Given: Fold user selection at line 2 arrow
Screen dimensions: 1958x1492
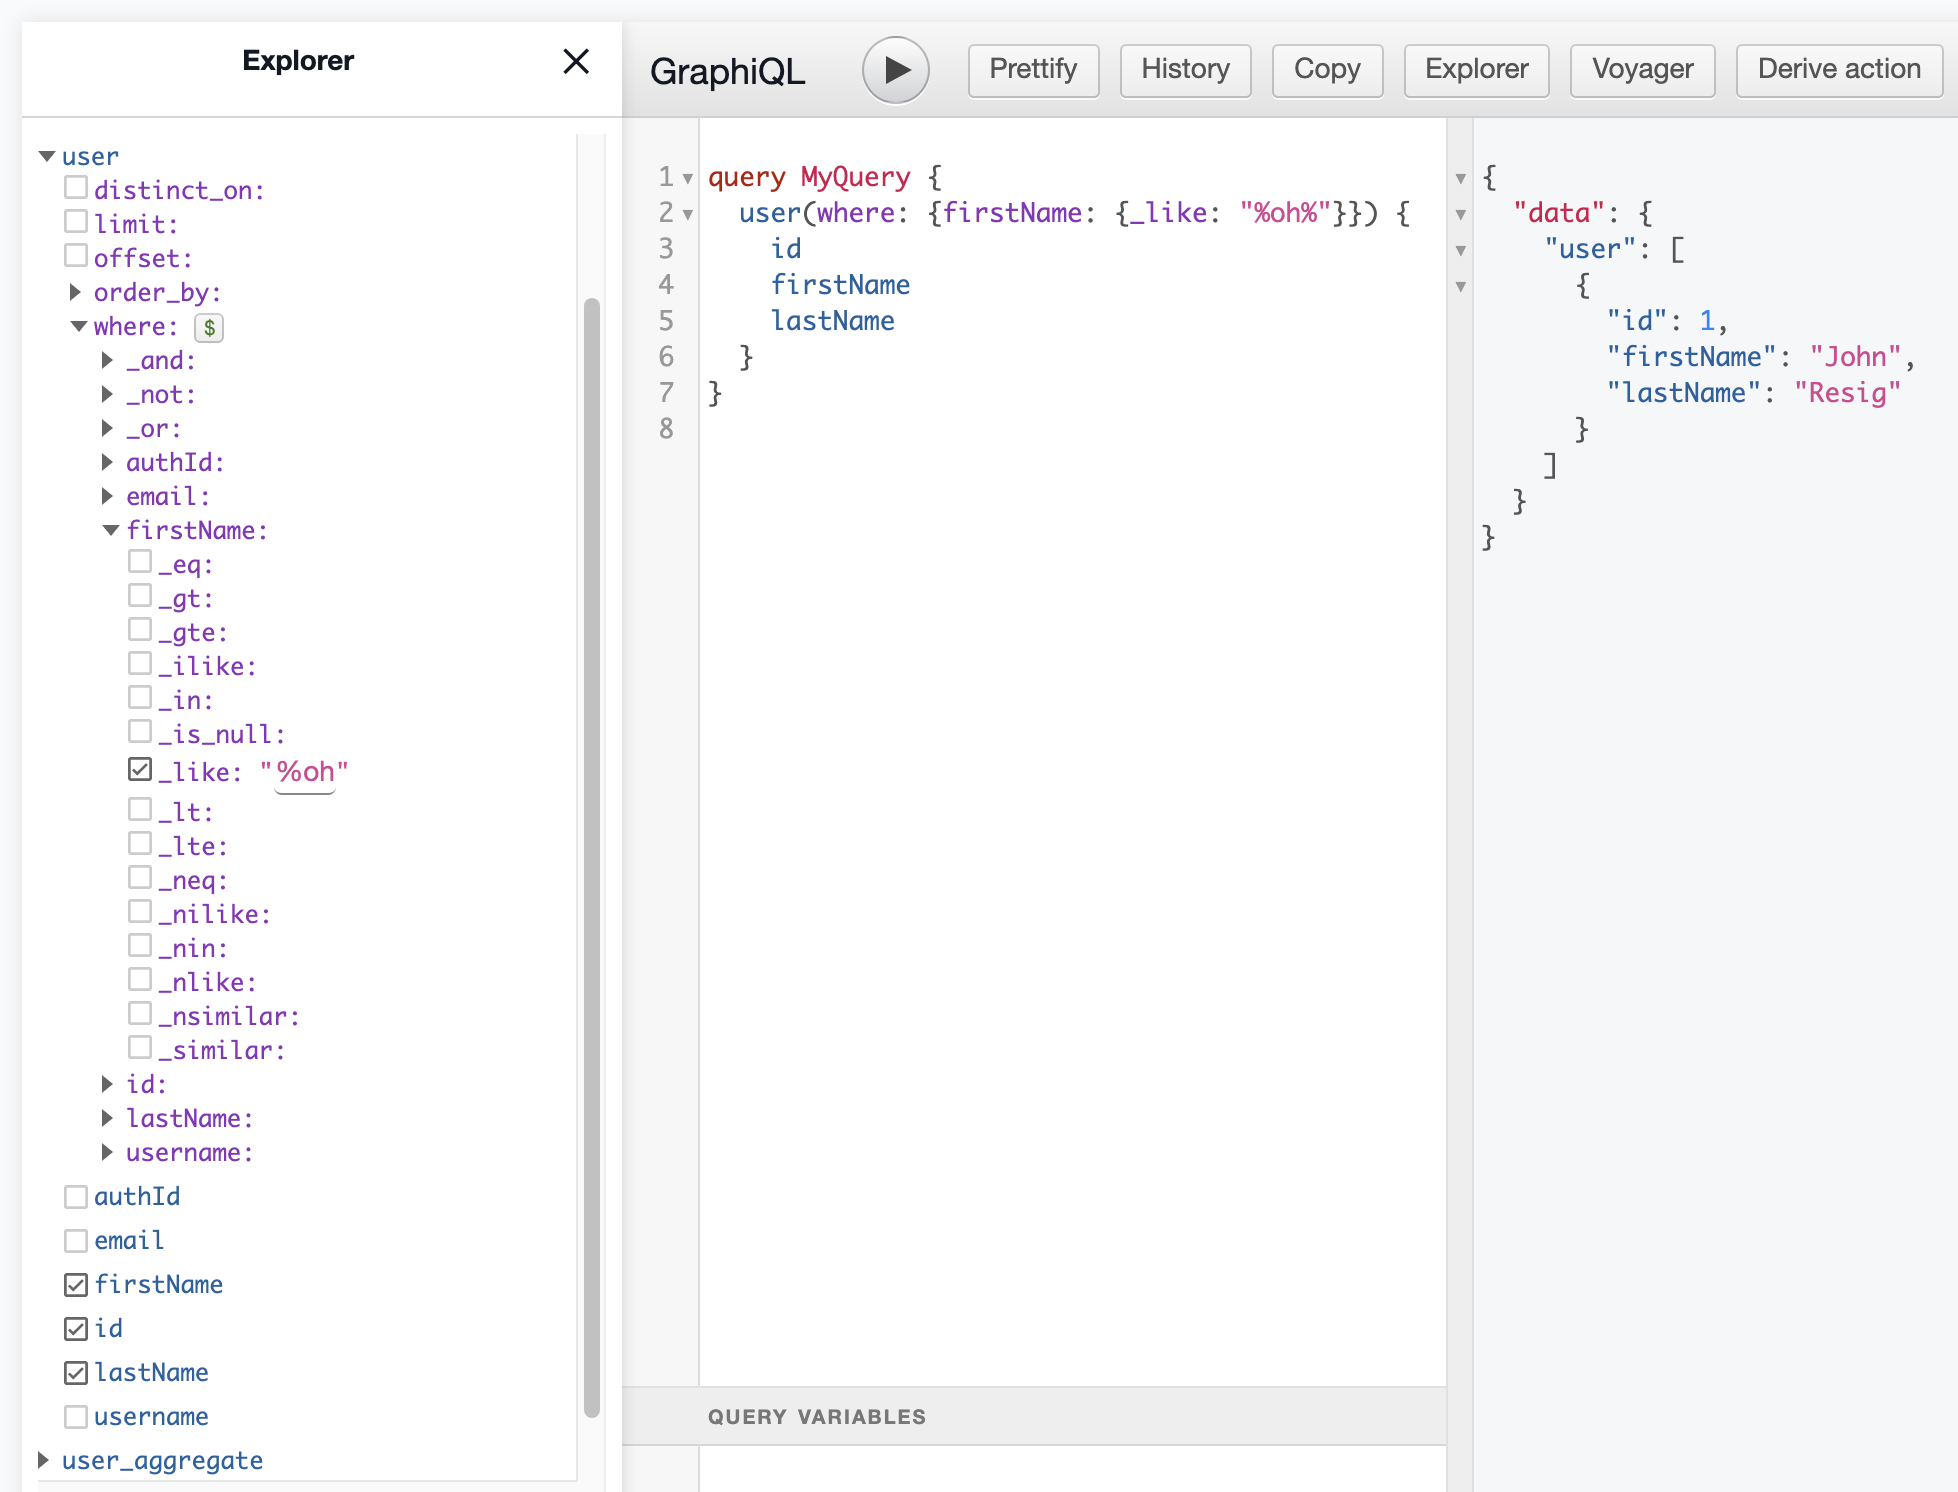Looking at the screenshot, I should click(688, 215).
